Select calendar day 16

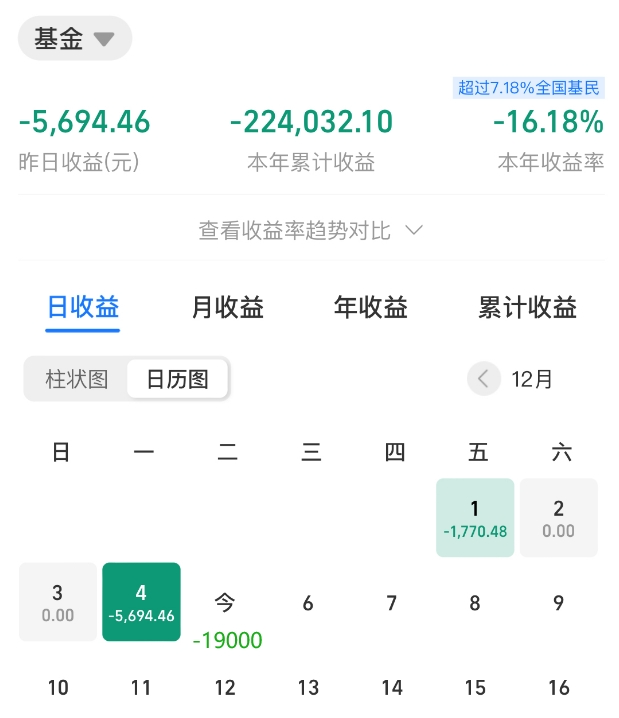pyautogui.click(x=559, y=688)
